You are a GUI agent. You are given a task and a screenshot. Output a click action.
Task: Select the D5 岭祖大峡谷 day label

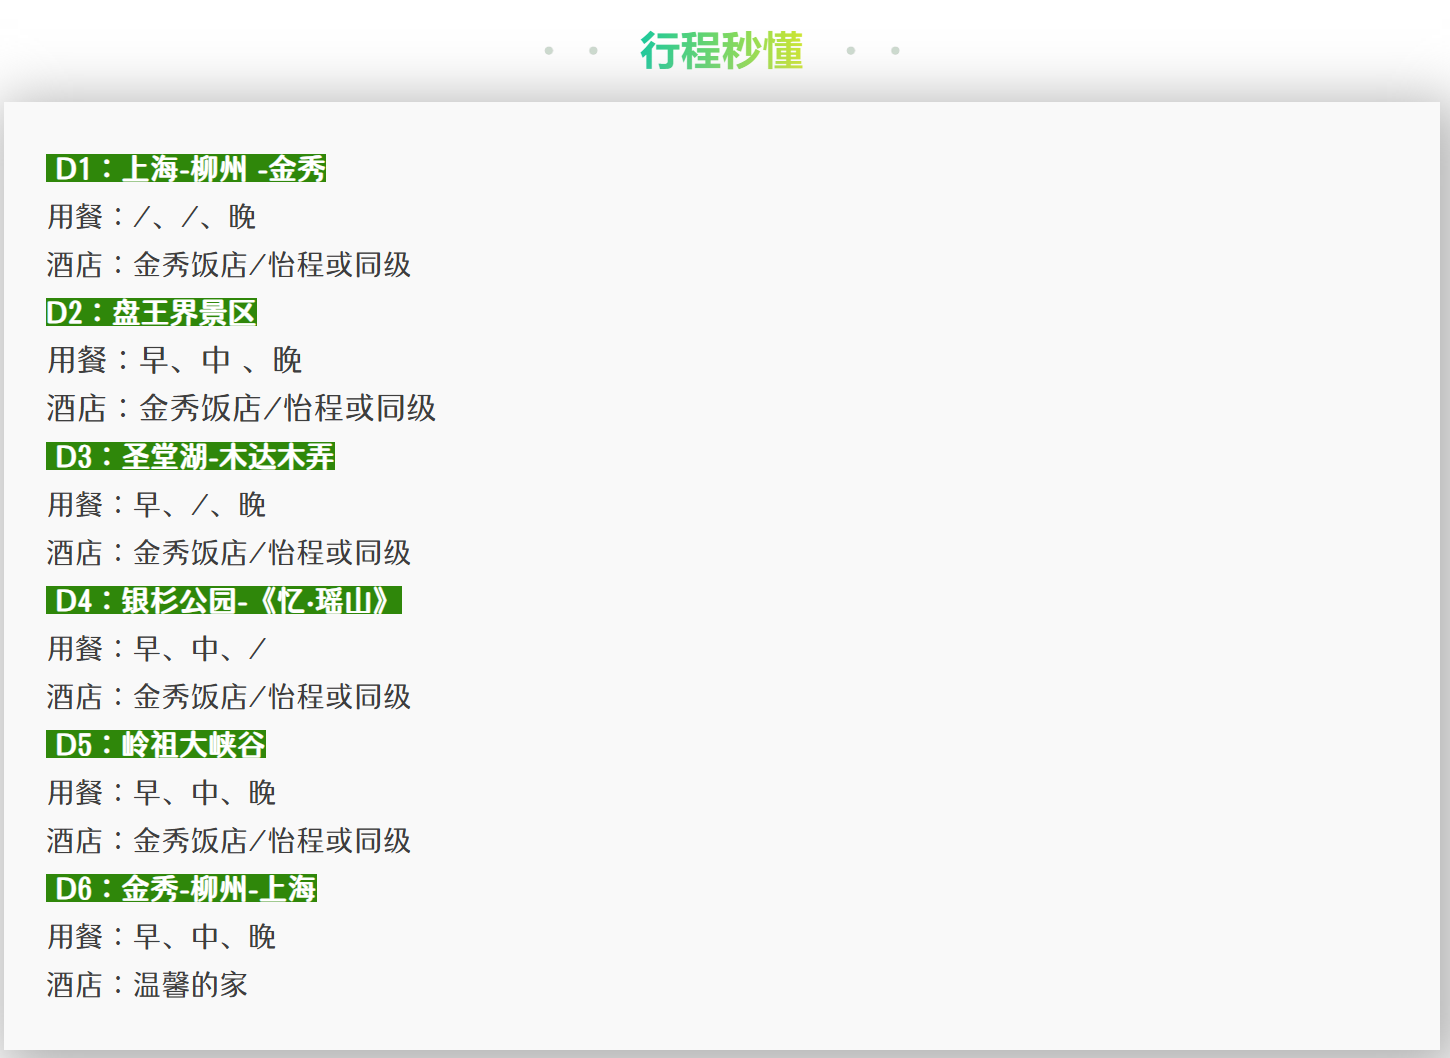tap(157, 745)
